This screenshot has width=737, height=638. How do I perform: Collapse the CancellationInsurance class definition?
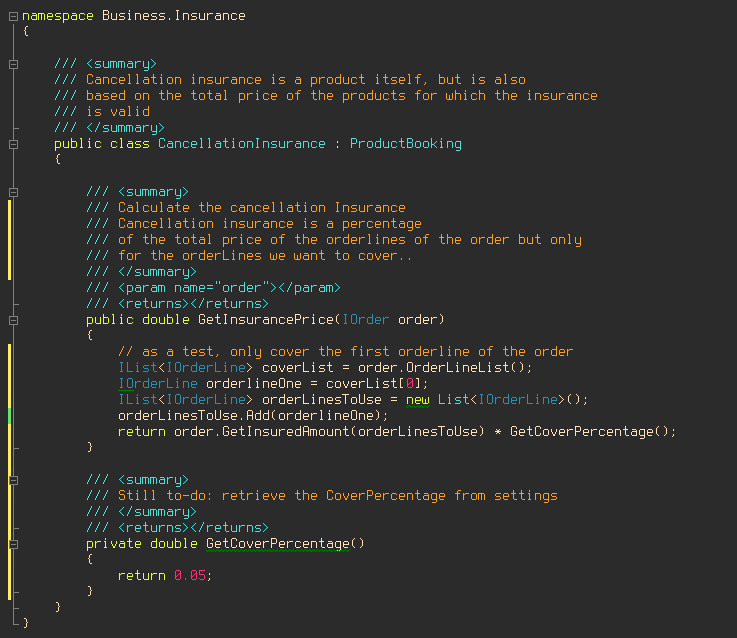(13, 144)
